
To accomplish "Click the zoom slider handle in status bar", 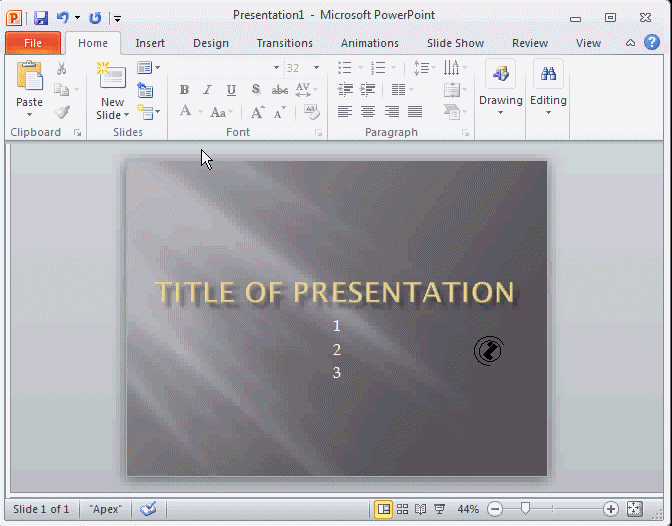I will point(525,509).
